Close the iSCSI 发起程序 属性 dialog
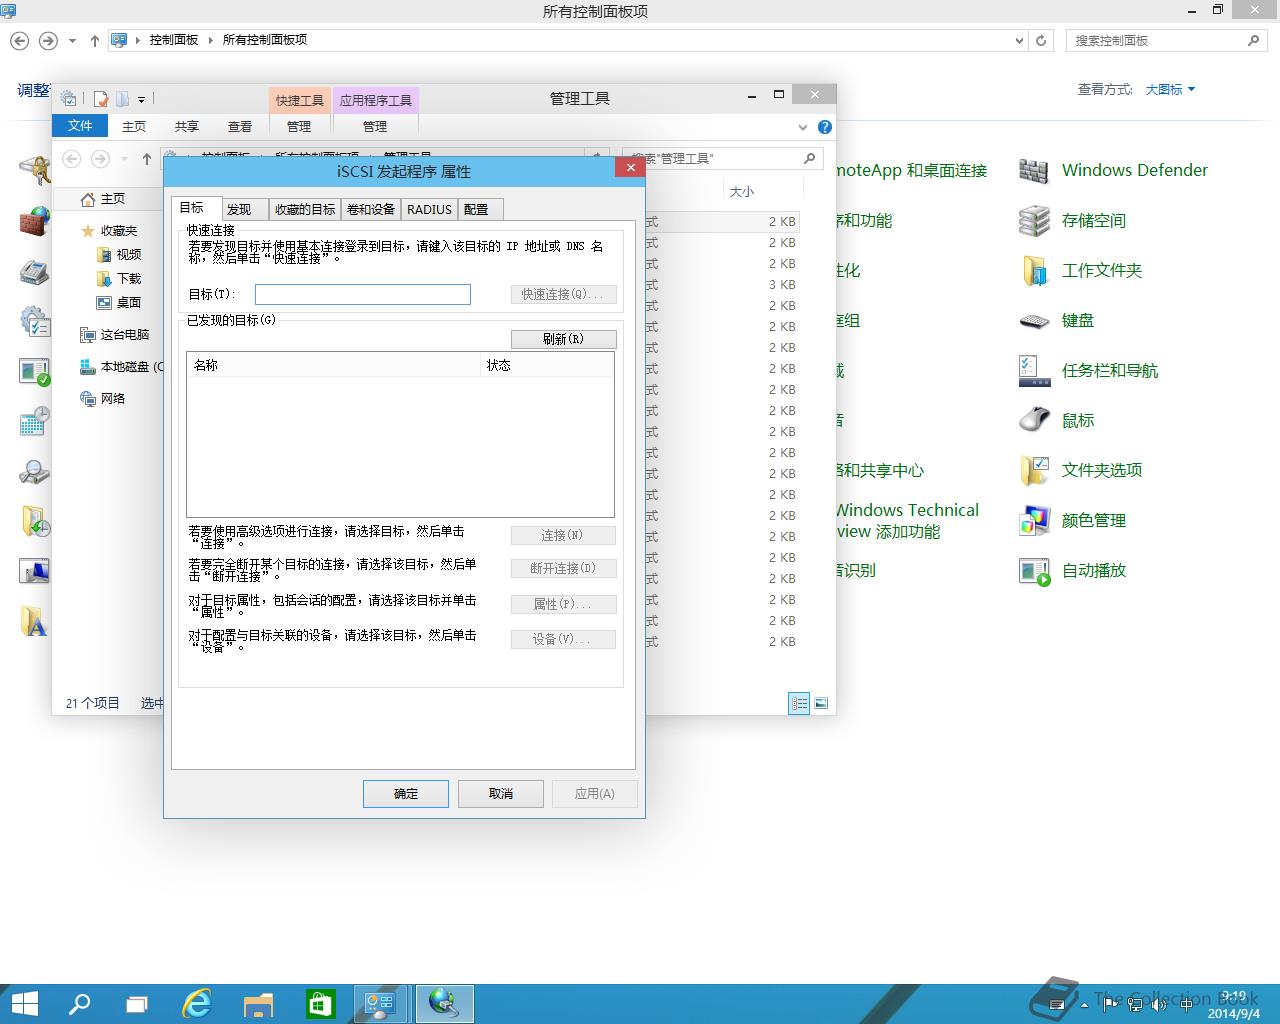Screen dimensions: 1280x1024 630,168
